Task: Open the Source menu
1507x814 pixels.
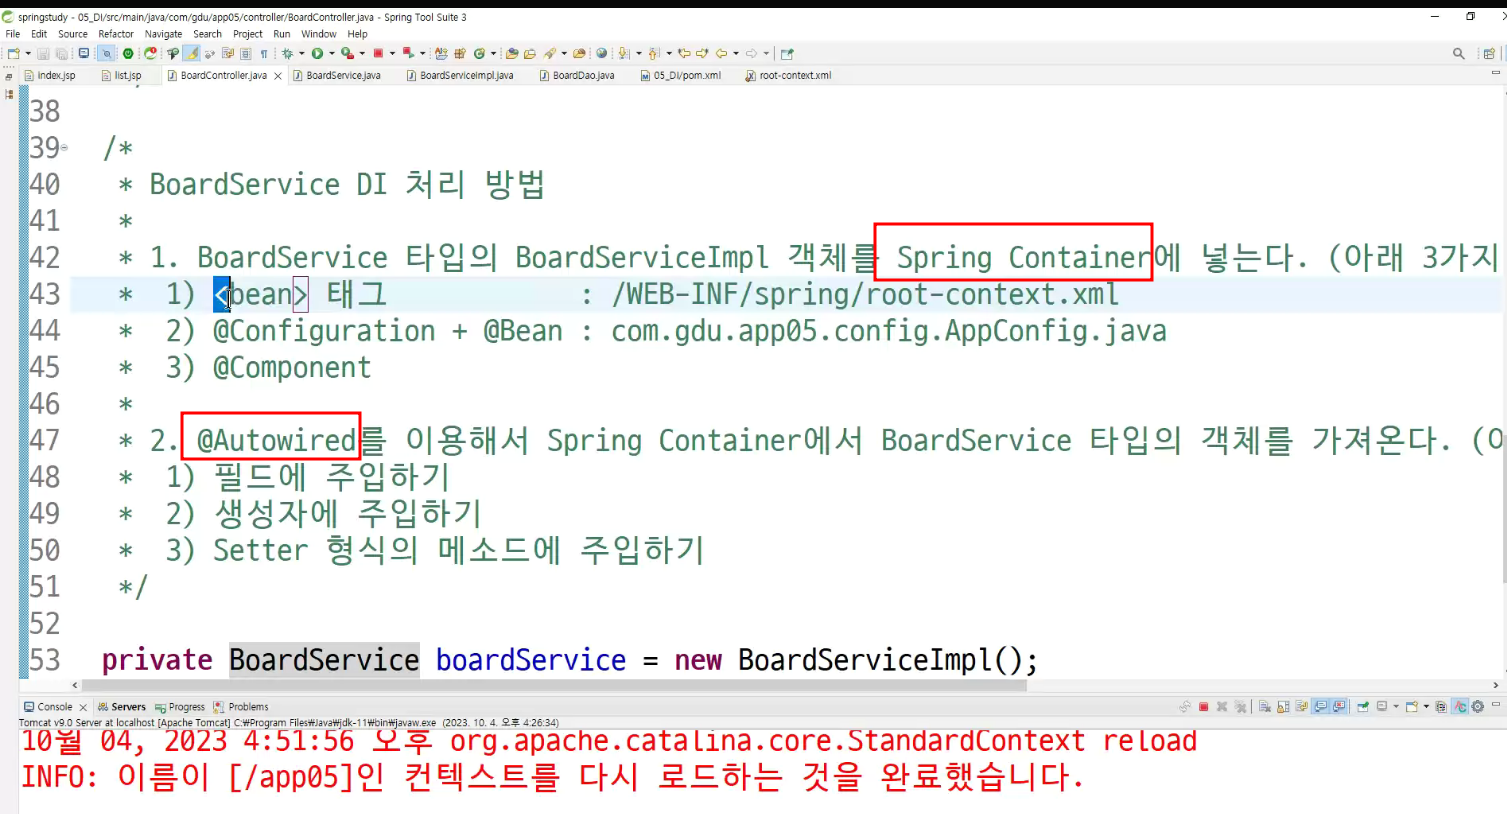Action: [x=73, y=34]
